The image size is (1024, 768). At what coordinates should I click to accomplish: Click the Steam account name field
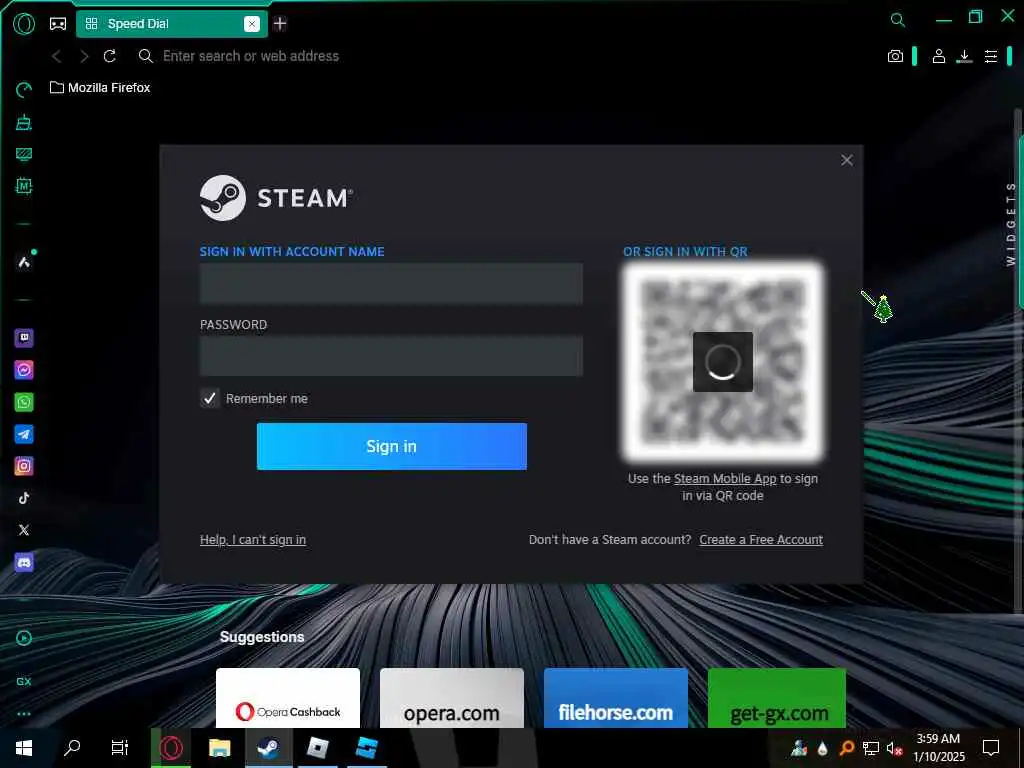(391, 283)
